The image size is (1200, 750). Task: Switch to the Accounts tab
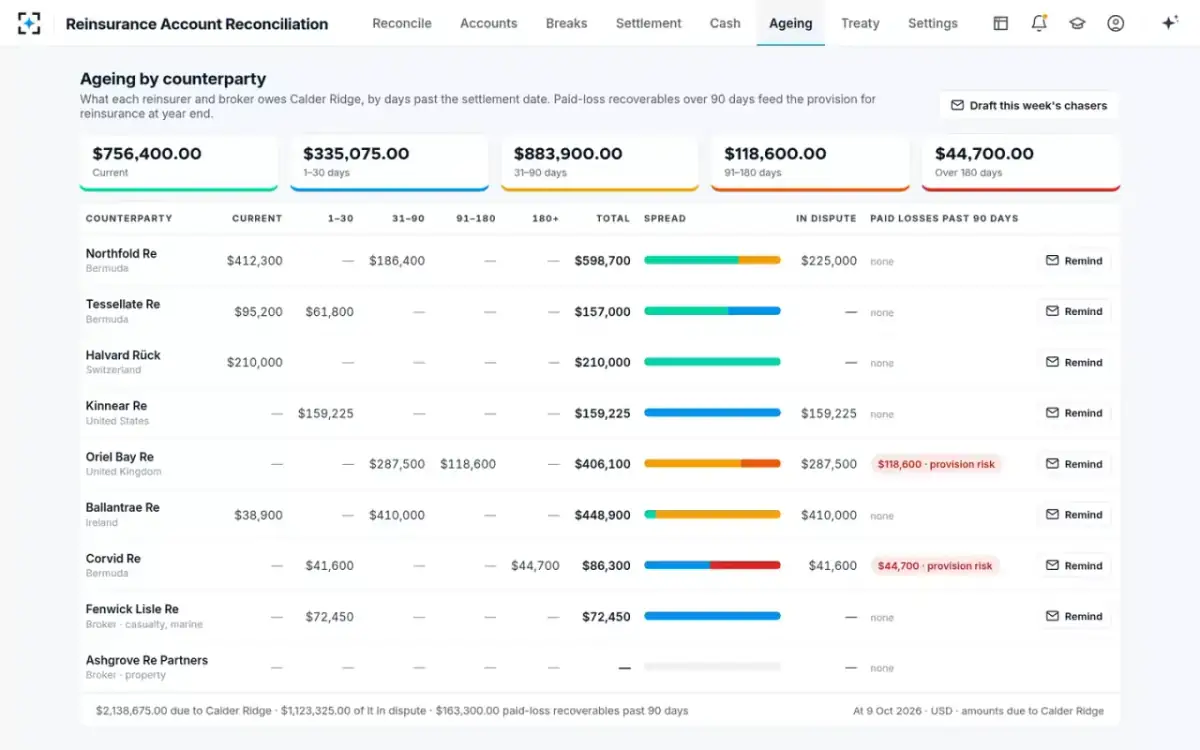(489, 23)
